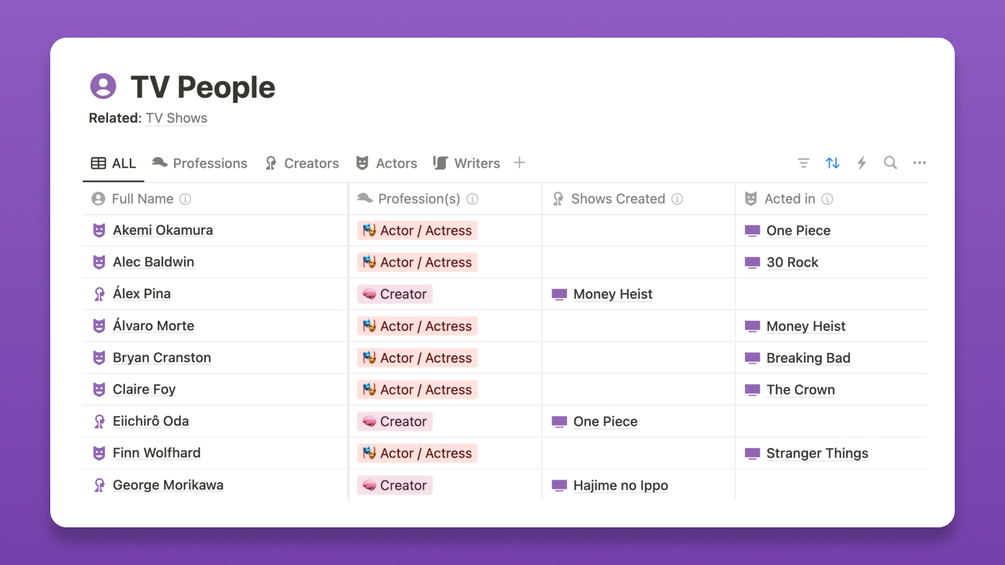The width and height of the screenshot is (1005, 565).
Task: Switch to the Writers tab
Action: (x=466, y=163)
